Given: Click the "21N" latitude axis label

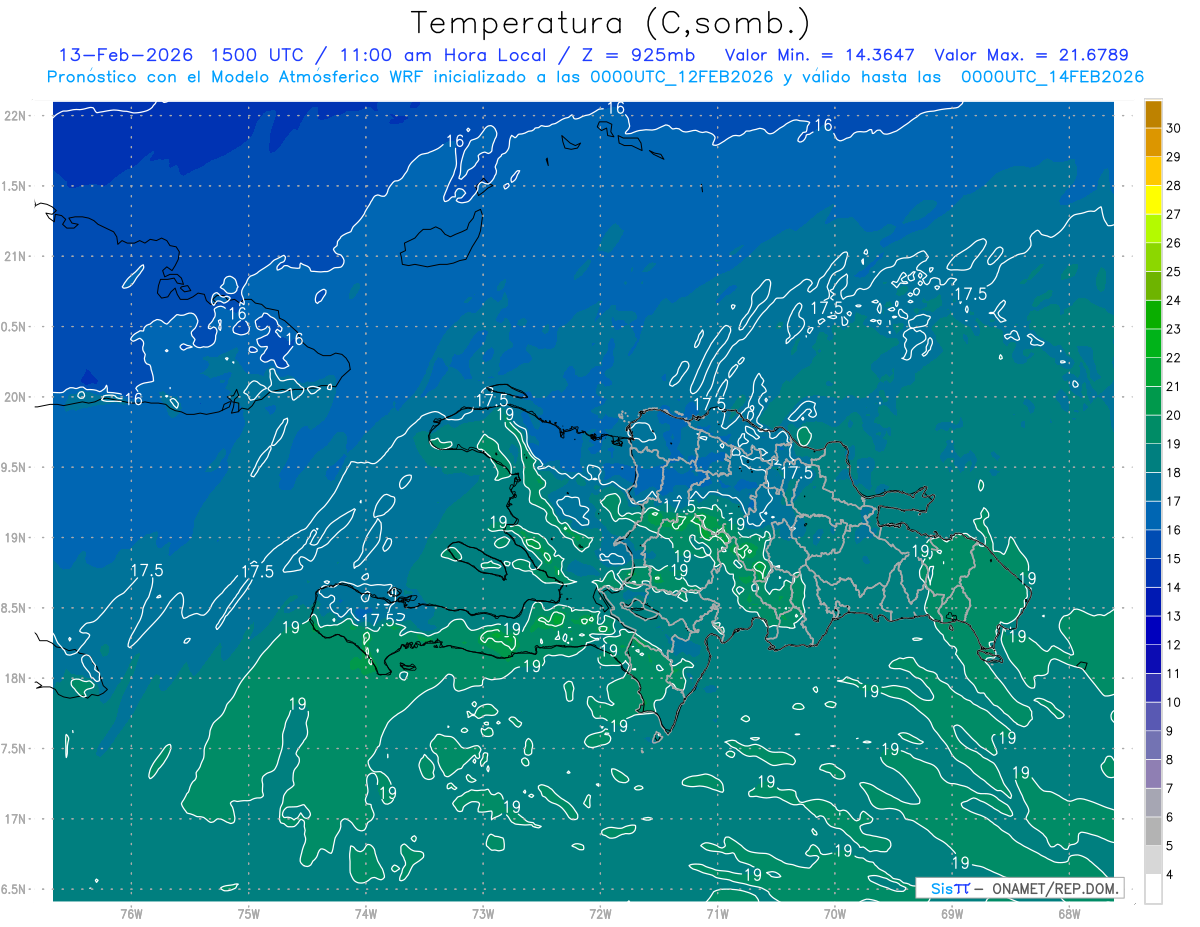Looking at the screenshot, I should 15,256.
